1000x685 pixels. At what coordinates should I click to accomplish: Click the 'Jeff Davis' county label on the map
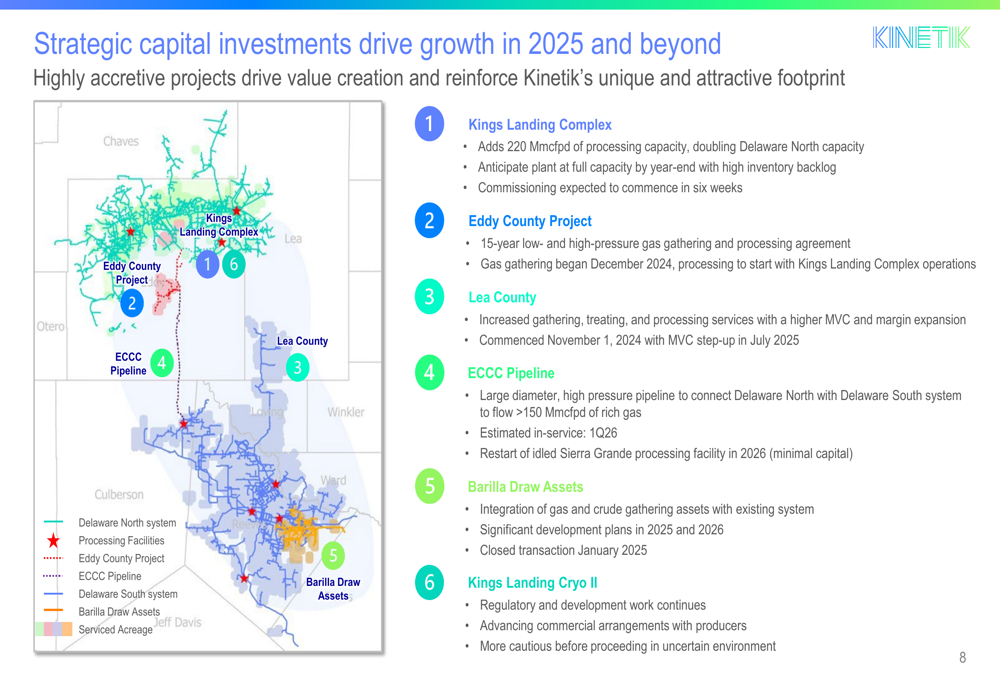(x=177, y=622)
